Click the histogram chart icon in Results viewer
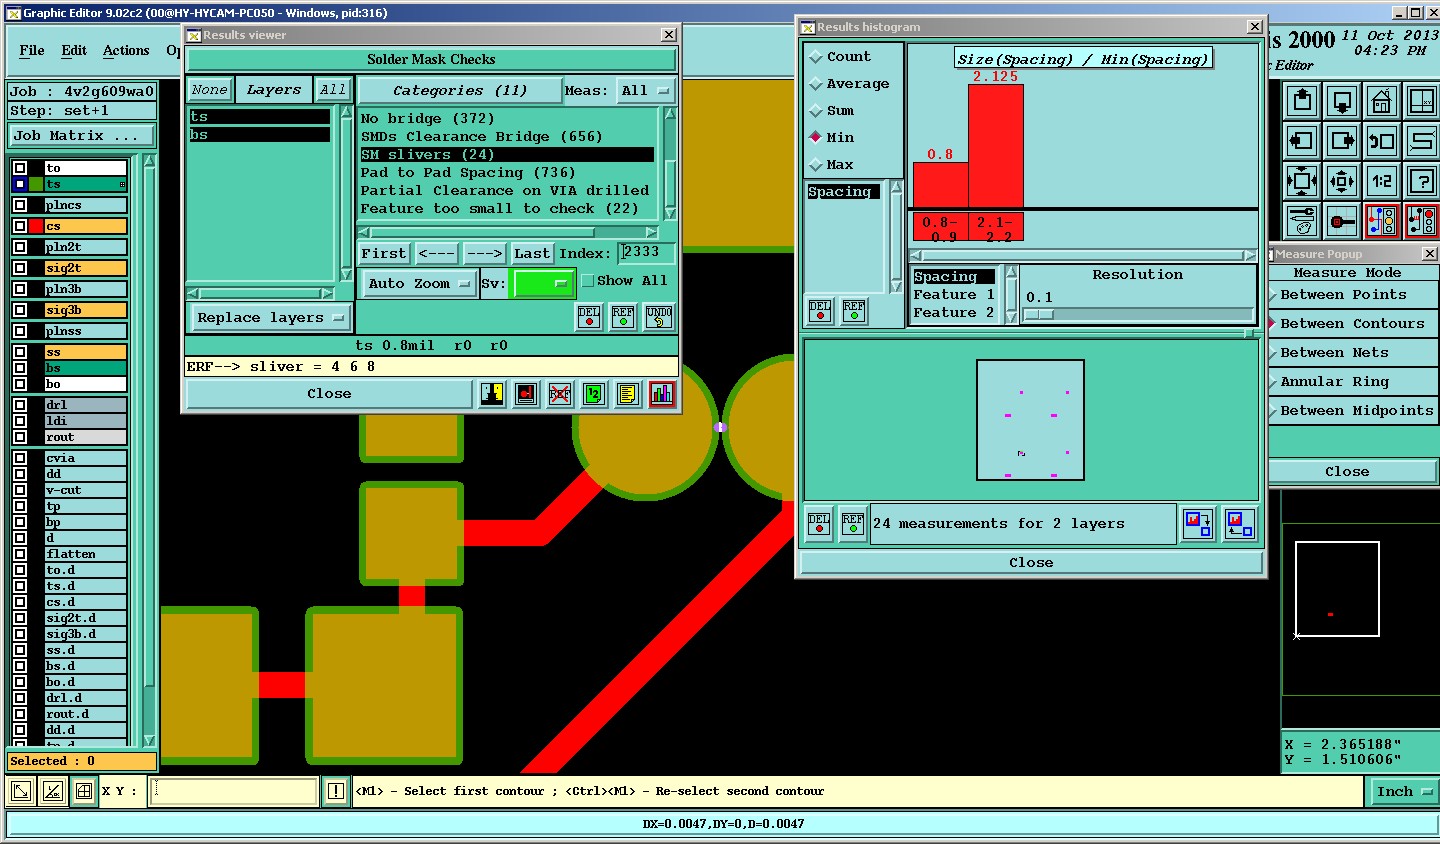Viewport: 1440px width, 844px height. click(662, 394)
